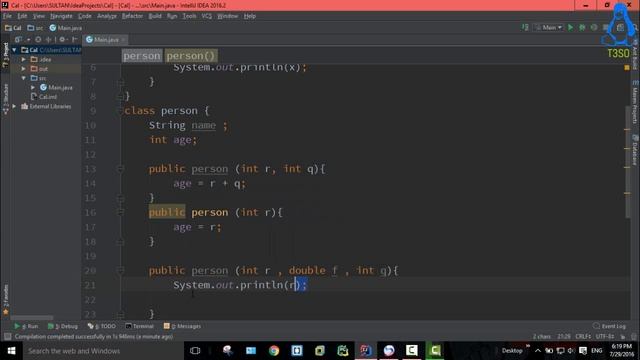
Task: Click Project panel horizontal scrollbar
Action: [x=31, y=318]
